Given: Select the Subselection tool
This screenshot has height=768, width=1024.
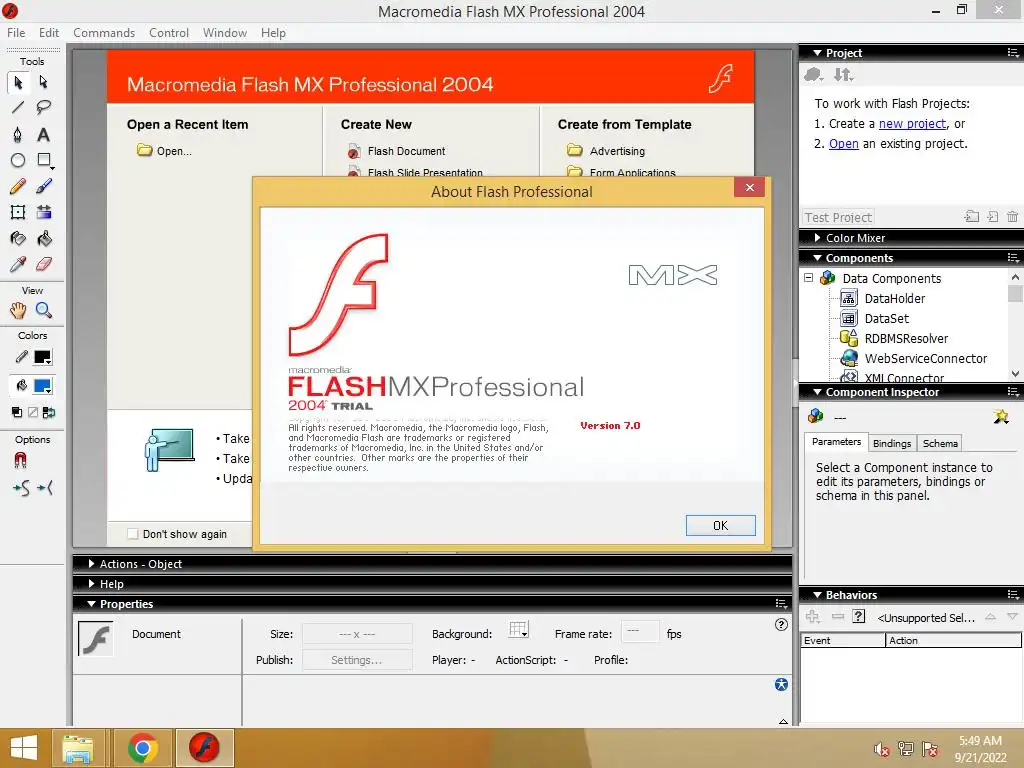Looking at the screenshot, I should pos(44,82).
